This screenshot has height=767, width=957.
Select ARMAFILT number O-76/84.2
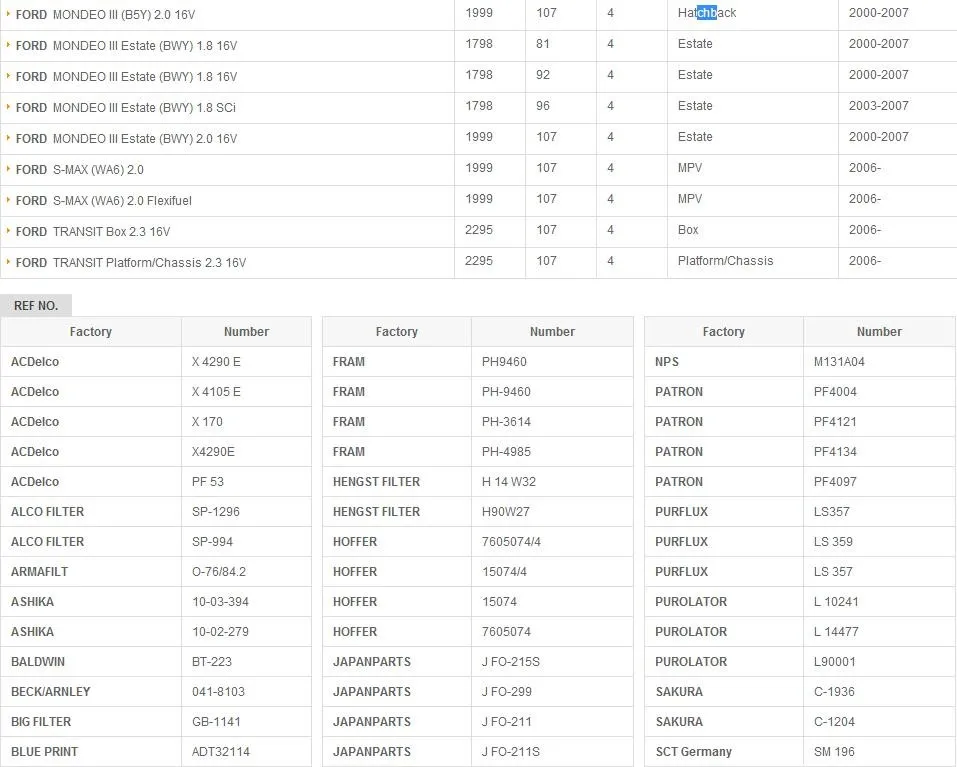coord(218,572)
